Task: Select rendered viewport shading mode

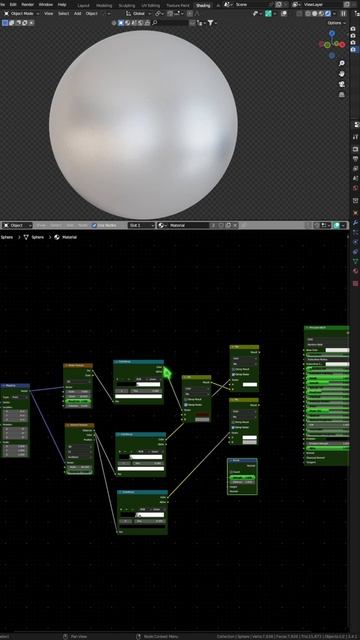Action: [327, 13]
